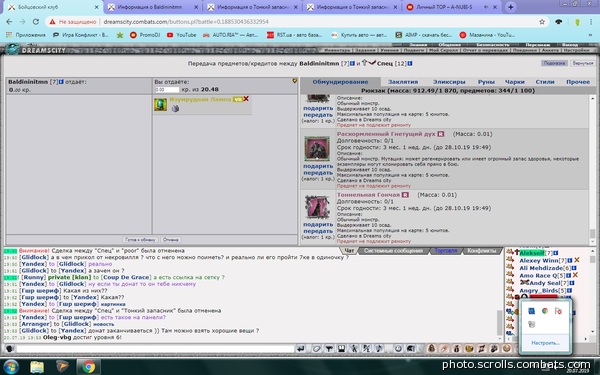The height and width of the screenshot is (375, 600).
Task: Click the Настроить link in tray popup
Action: coord(545,343)
